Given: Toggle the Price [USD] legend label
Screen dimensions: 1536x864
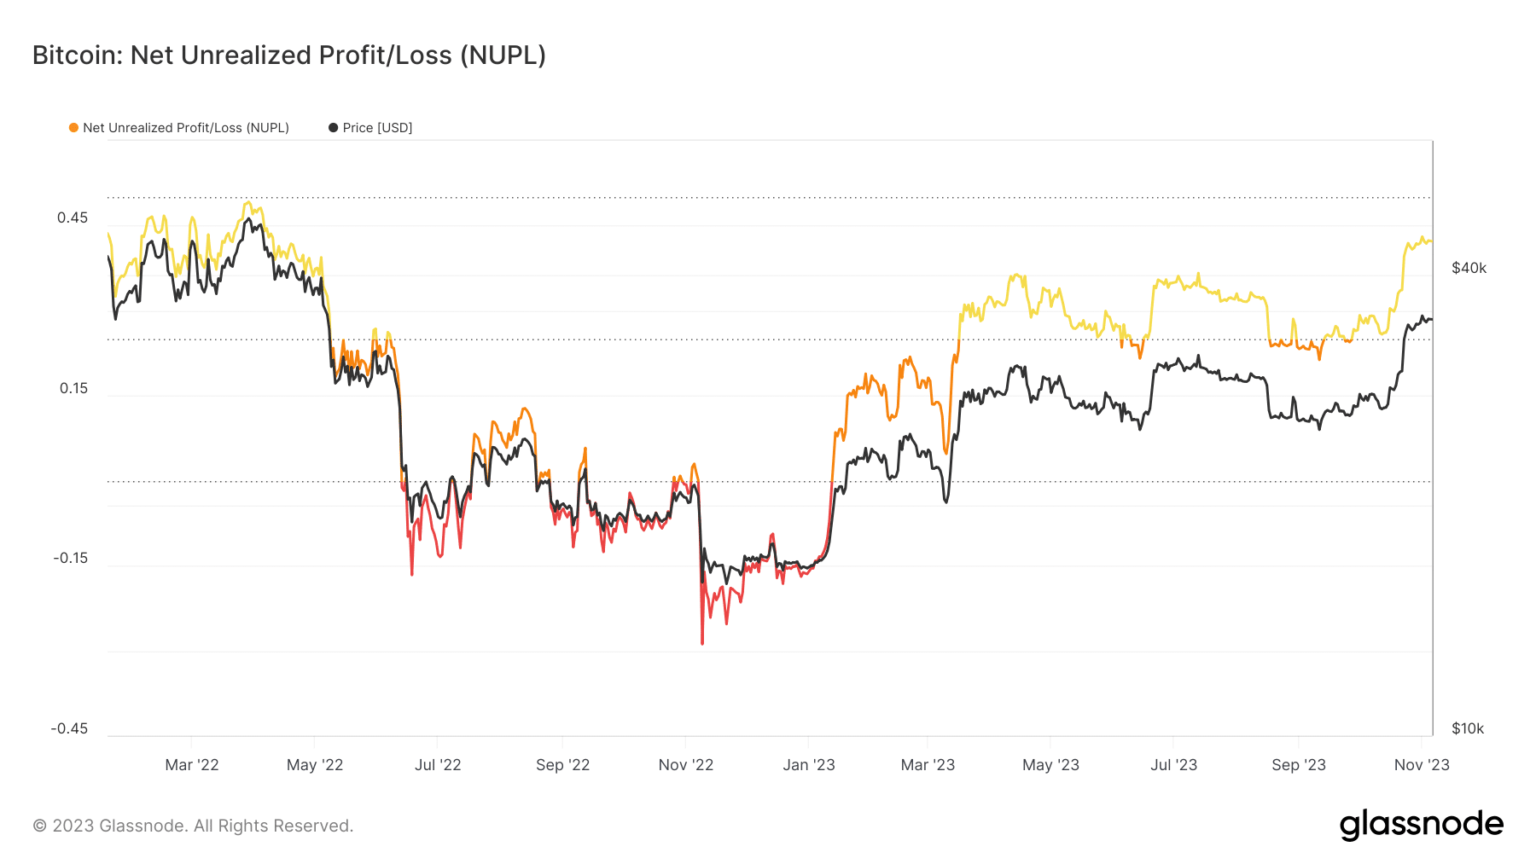Looking at the screenshot, I should [x=377, y=128].
